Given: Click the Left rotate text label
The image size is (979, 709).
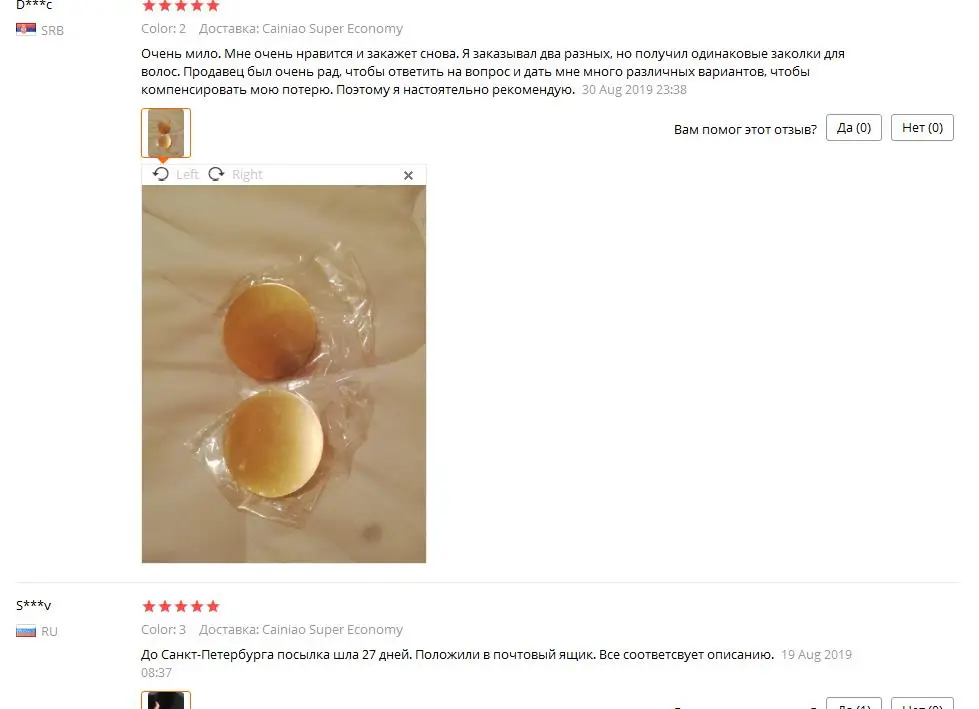Looking at the screenshot, I should point(187,174).
